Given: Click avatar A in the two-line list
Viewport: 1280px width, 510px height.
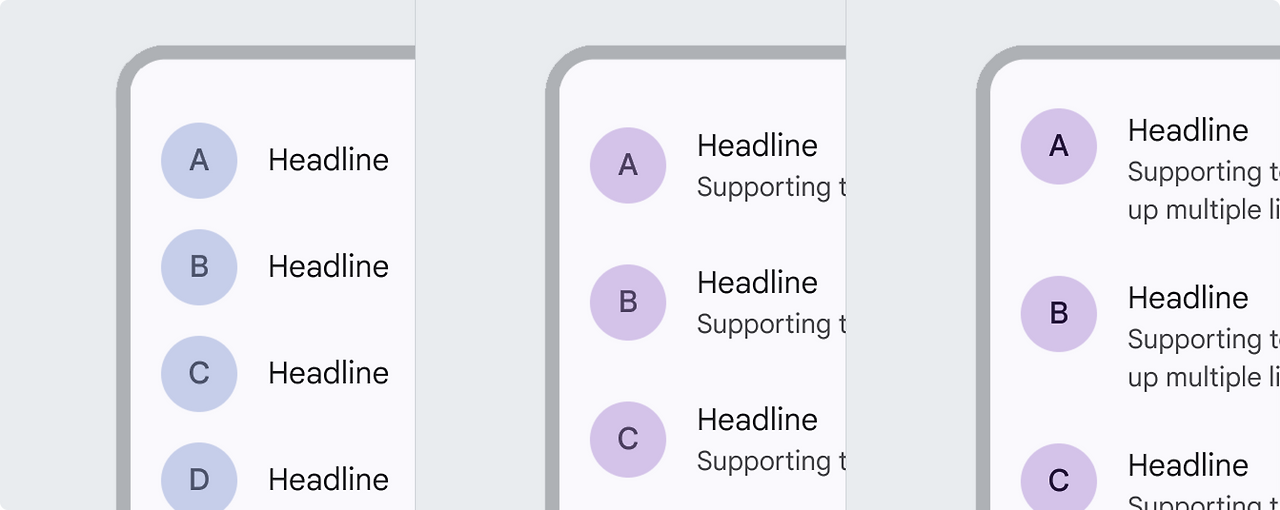Looking at the screenshot, I should point(628,165).
